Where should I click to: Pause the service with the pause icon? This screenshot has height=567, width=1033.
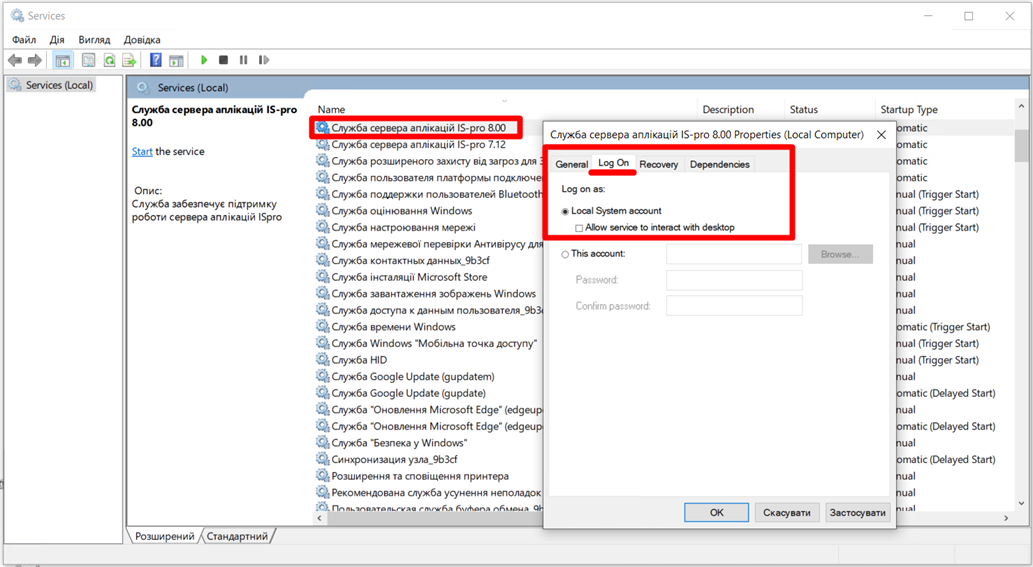[x=243, y=60]
